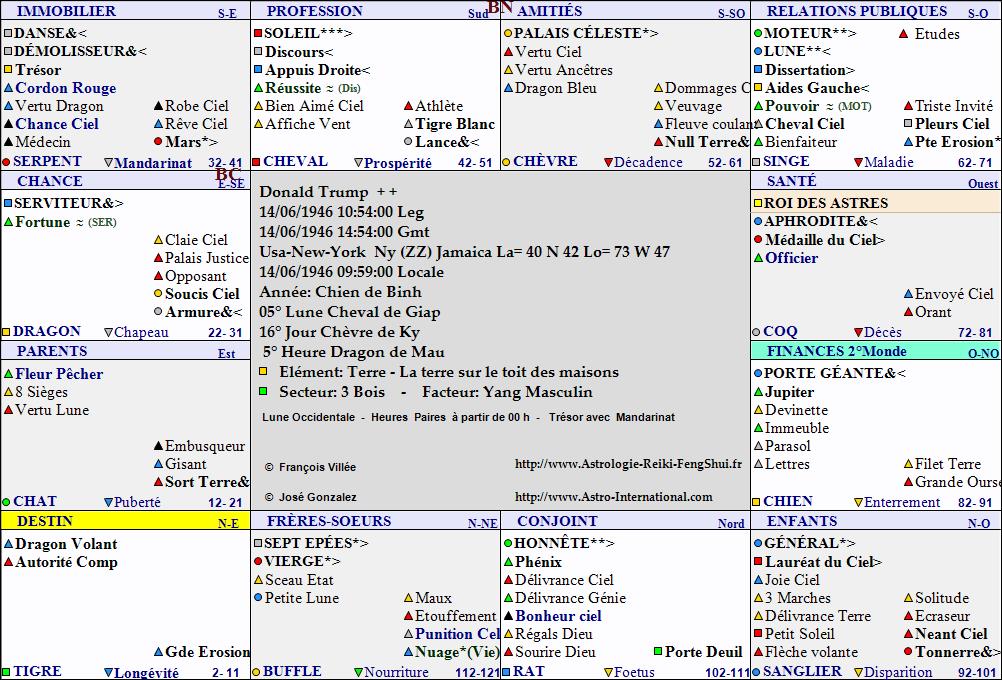Click the green triangle before Jupiter

click(758, 392)
